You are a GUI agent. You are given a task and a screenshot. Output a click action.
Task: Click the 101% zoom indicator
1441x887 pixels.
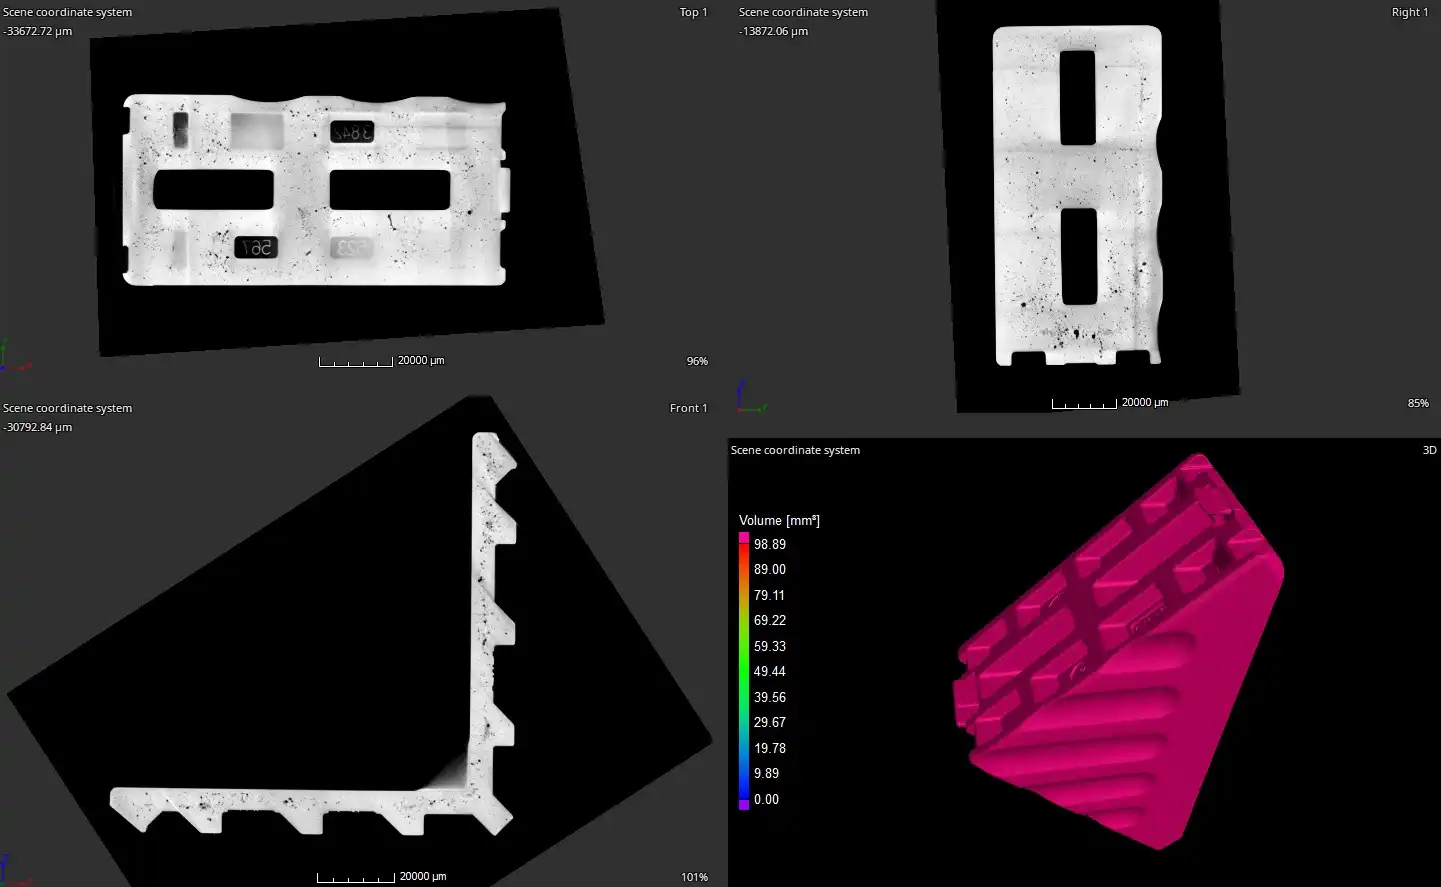pos(694,877)
